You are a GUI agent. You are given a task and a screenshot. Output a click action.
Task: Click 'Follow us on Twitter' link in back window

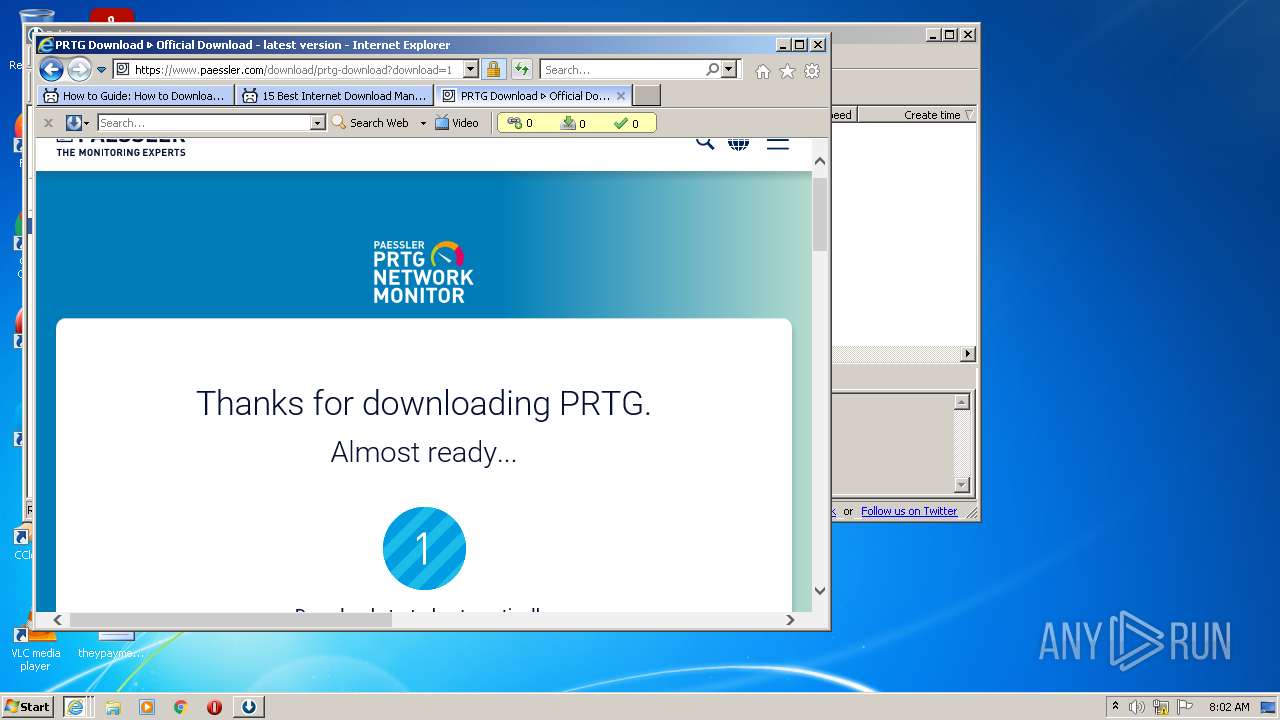coord(909,511)
